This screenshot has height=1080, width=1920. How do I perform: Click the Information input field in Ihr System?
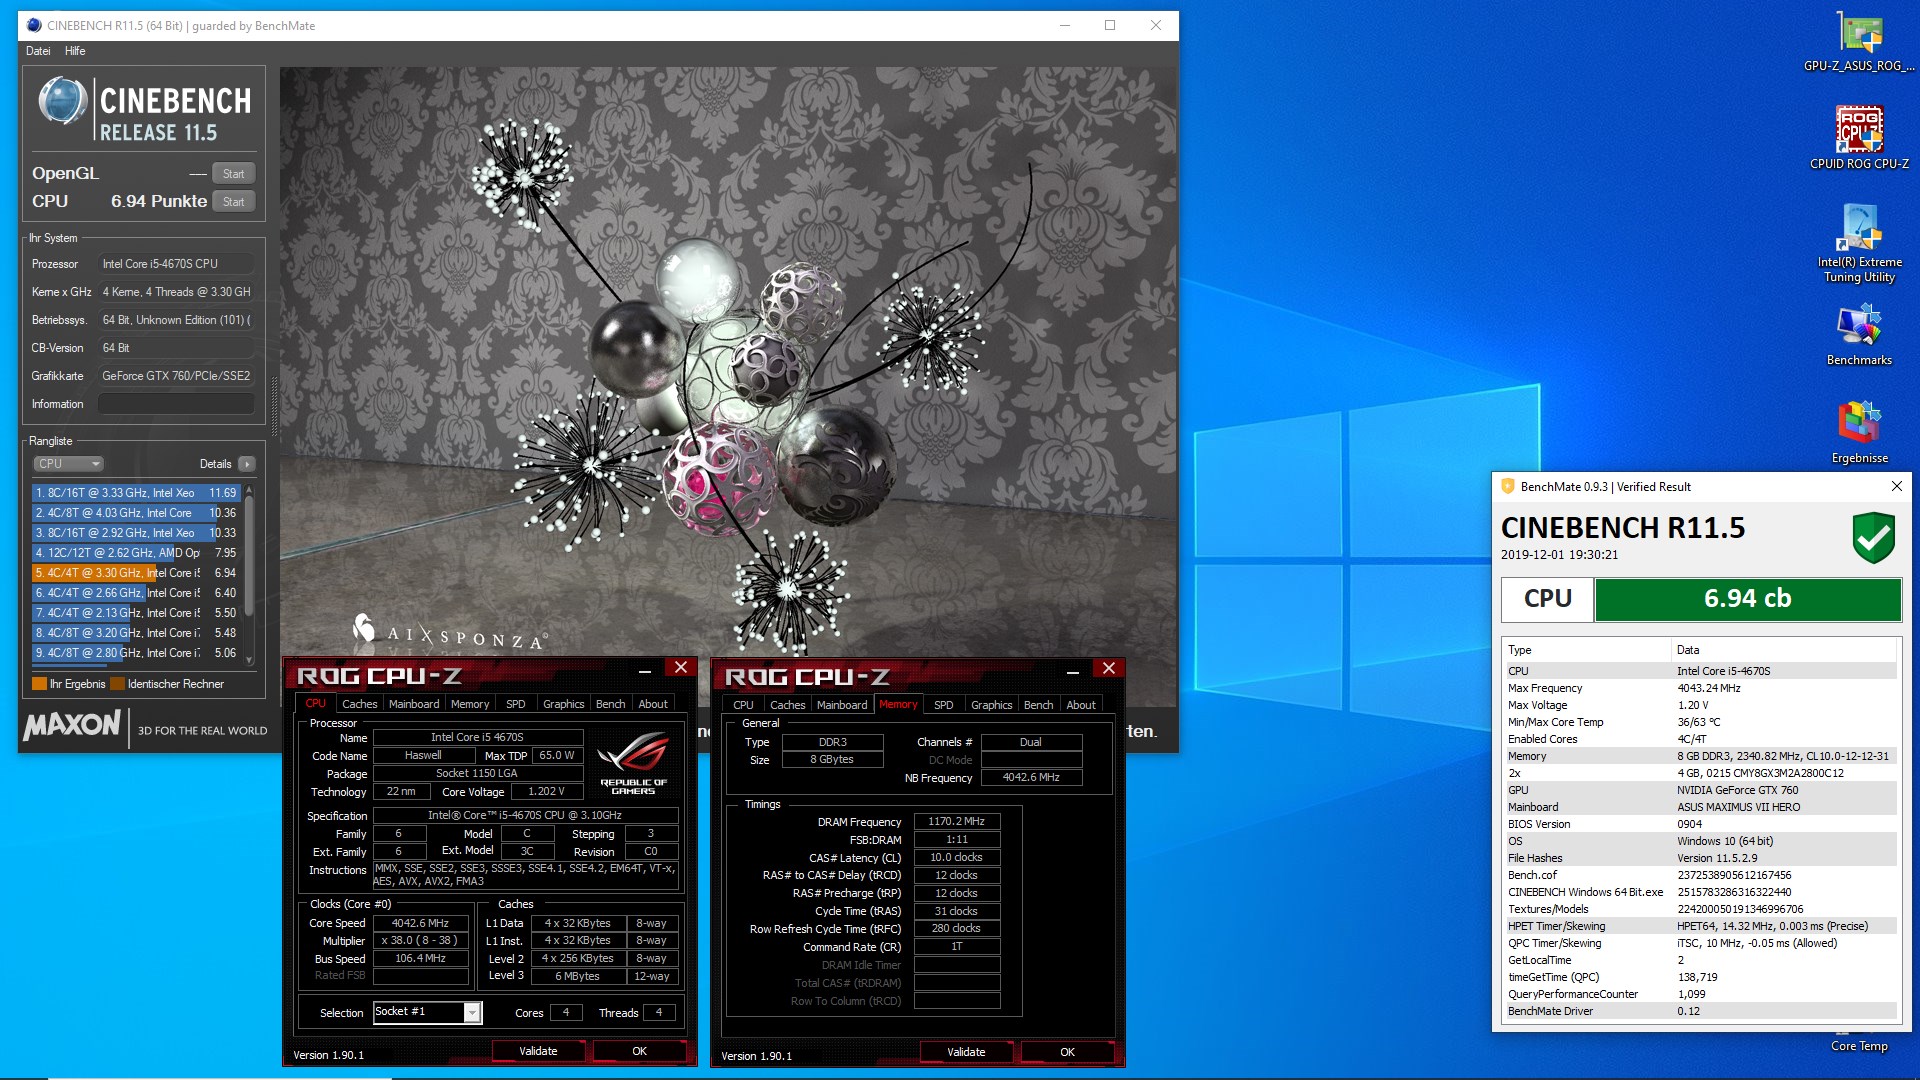[x=176, y=404]
